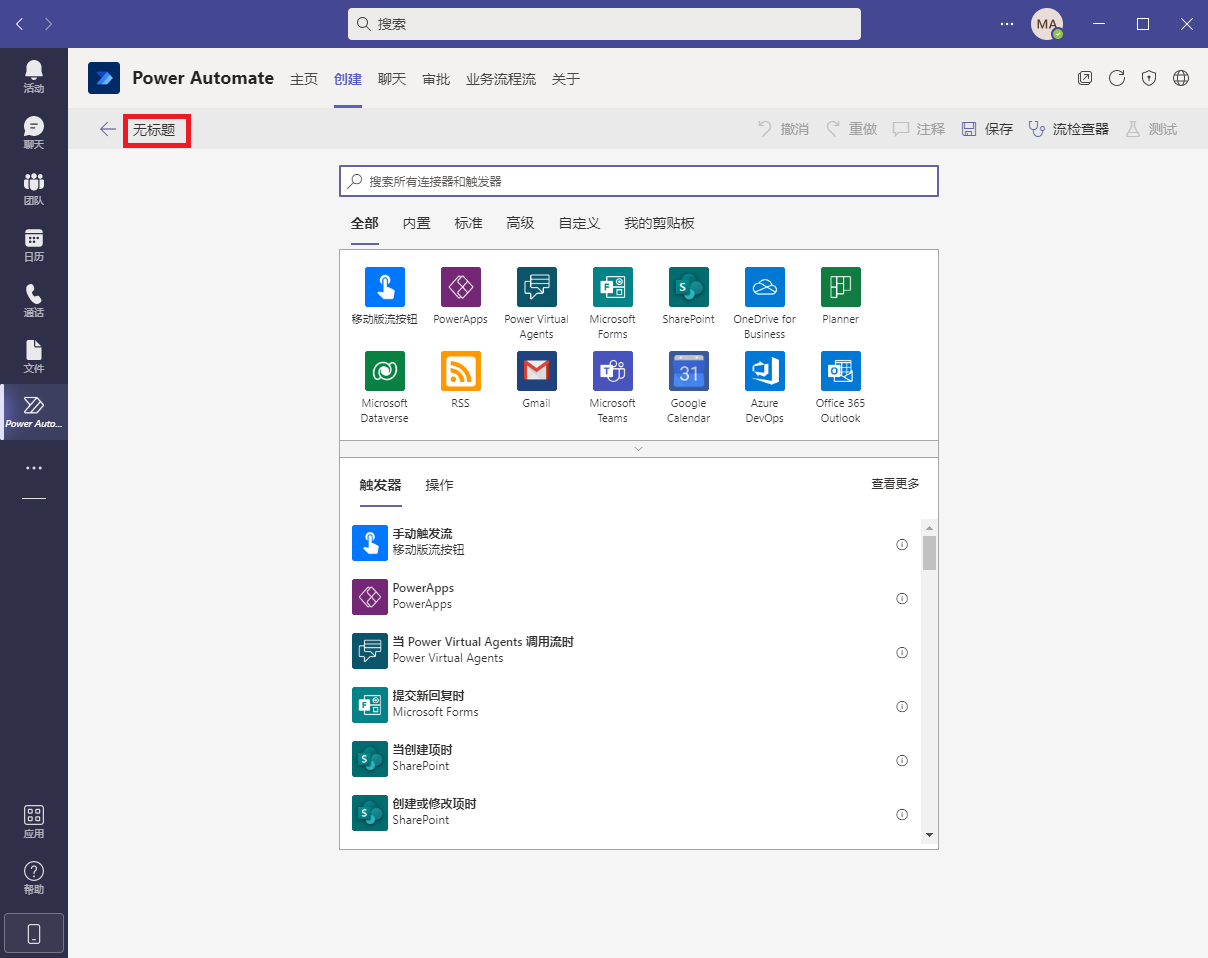Open the 业务流程流 tab
Image resolution: width=1208 pixels, height=958 pixels.
[x=501, y=79]
